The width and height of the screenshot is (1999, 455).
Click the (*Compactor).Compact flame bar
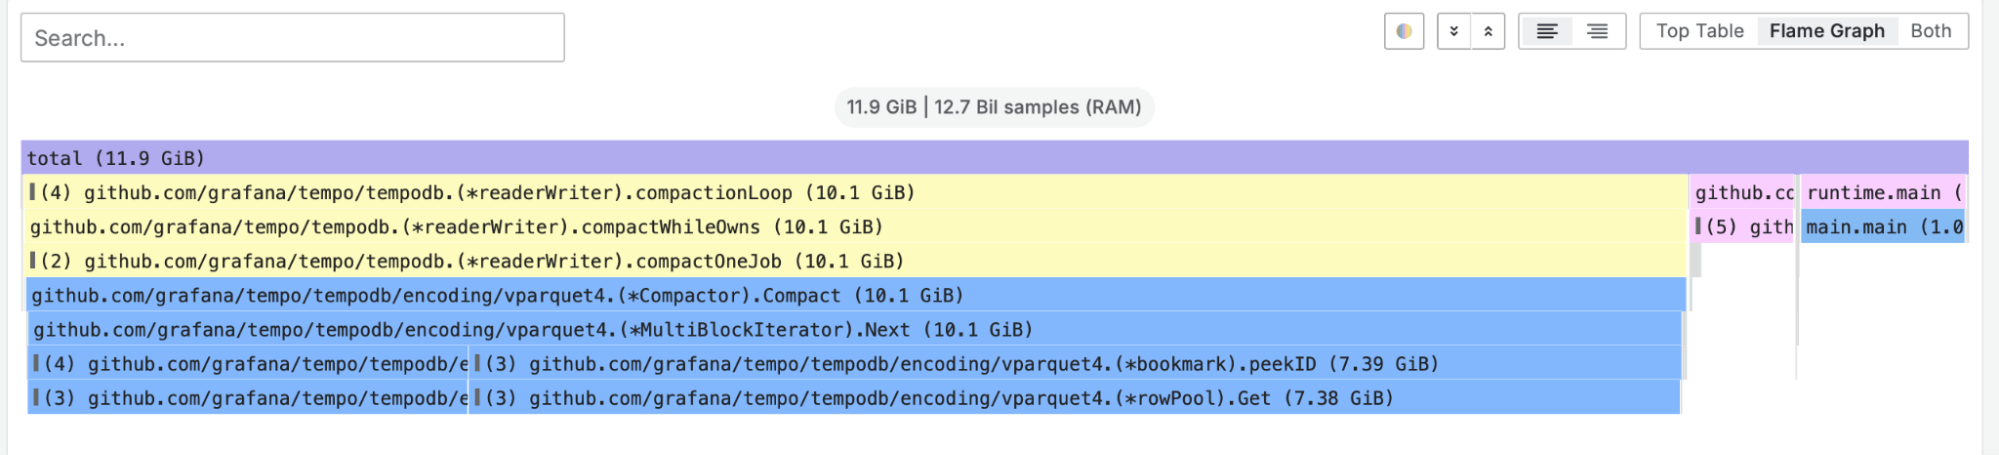point(855,296)
